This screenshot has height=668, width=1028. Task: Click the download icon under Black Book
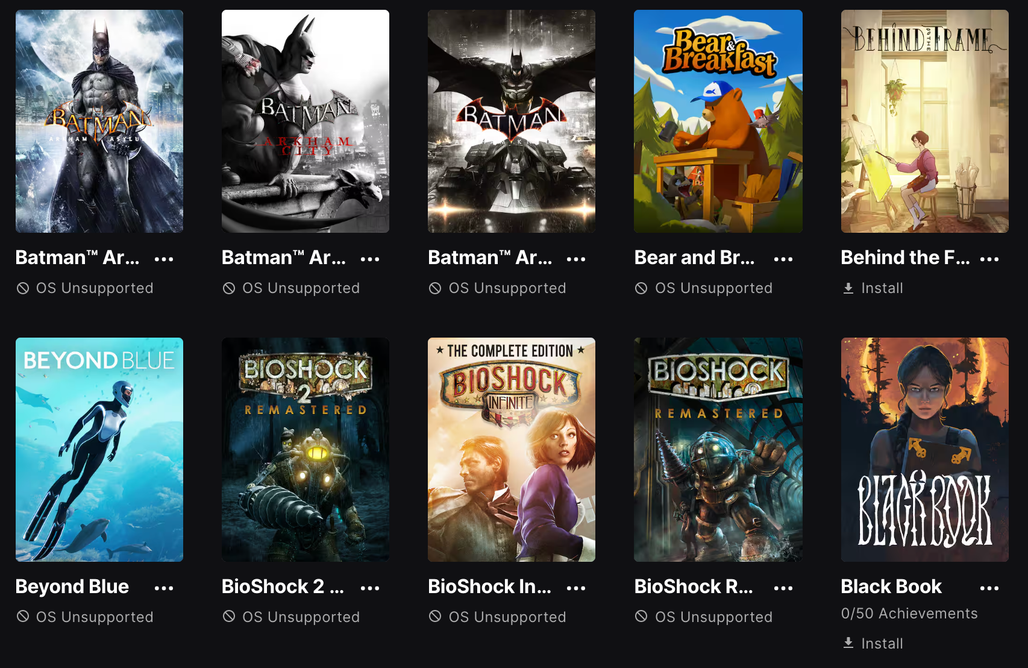848,643
